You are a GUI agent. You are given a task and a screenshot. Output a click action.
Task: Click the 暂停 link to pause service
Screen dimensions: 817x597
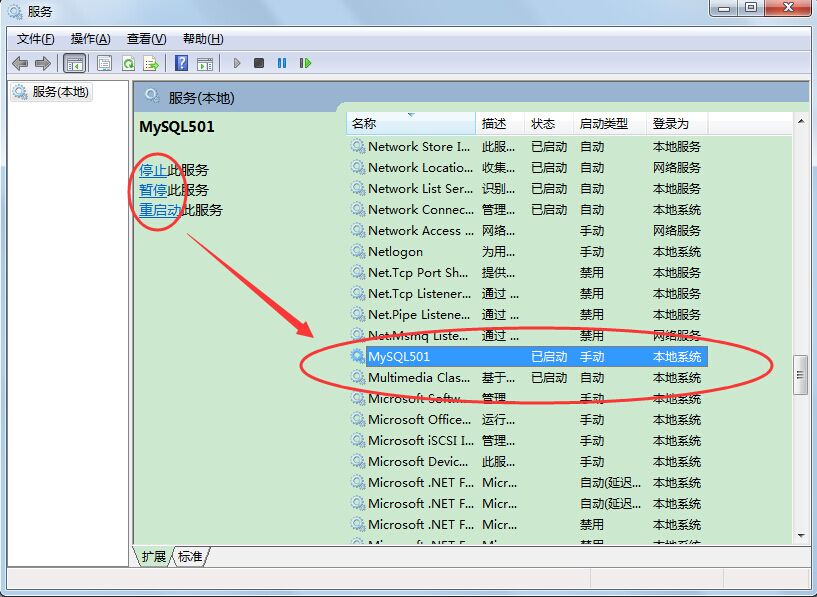pyautogui.click(x=153, y=190)
